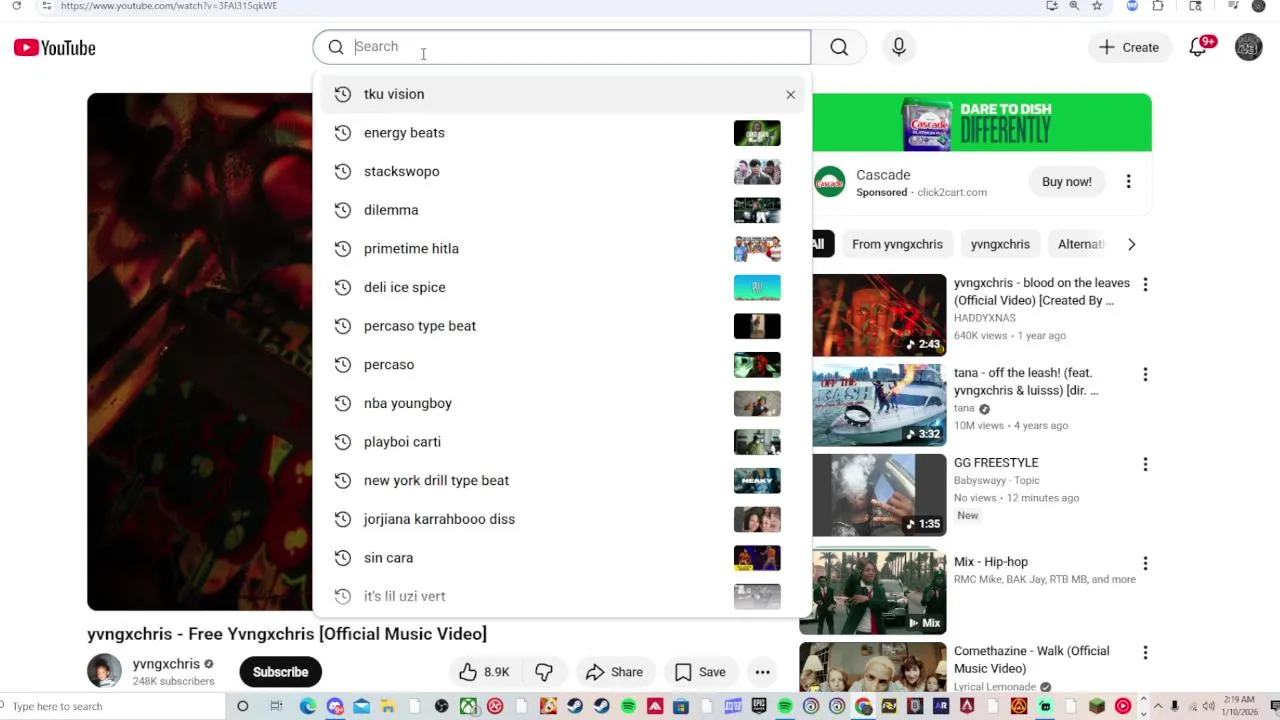Click the Cascade ad banner image
The height and width of the screenshot is (720, 1280).
(x=982, y=123)
